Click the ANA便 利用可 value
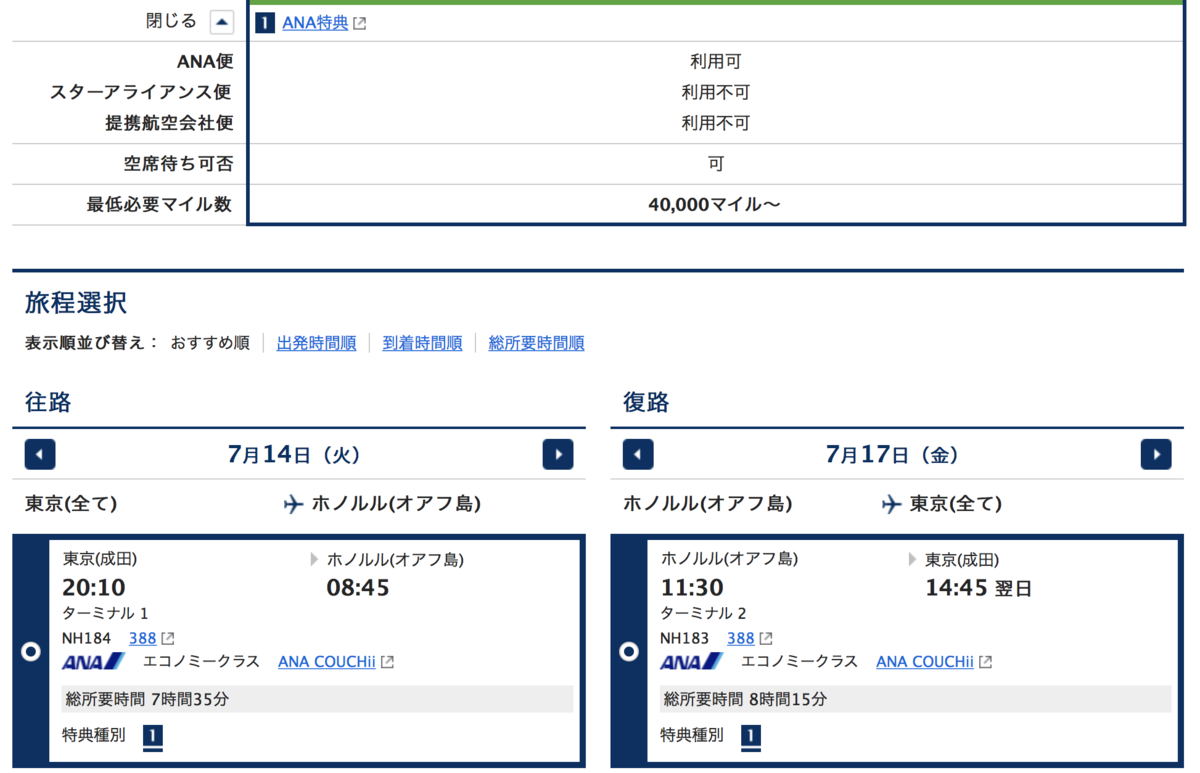The width and height of the screenshot is (1200, 773). [715, 62]
